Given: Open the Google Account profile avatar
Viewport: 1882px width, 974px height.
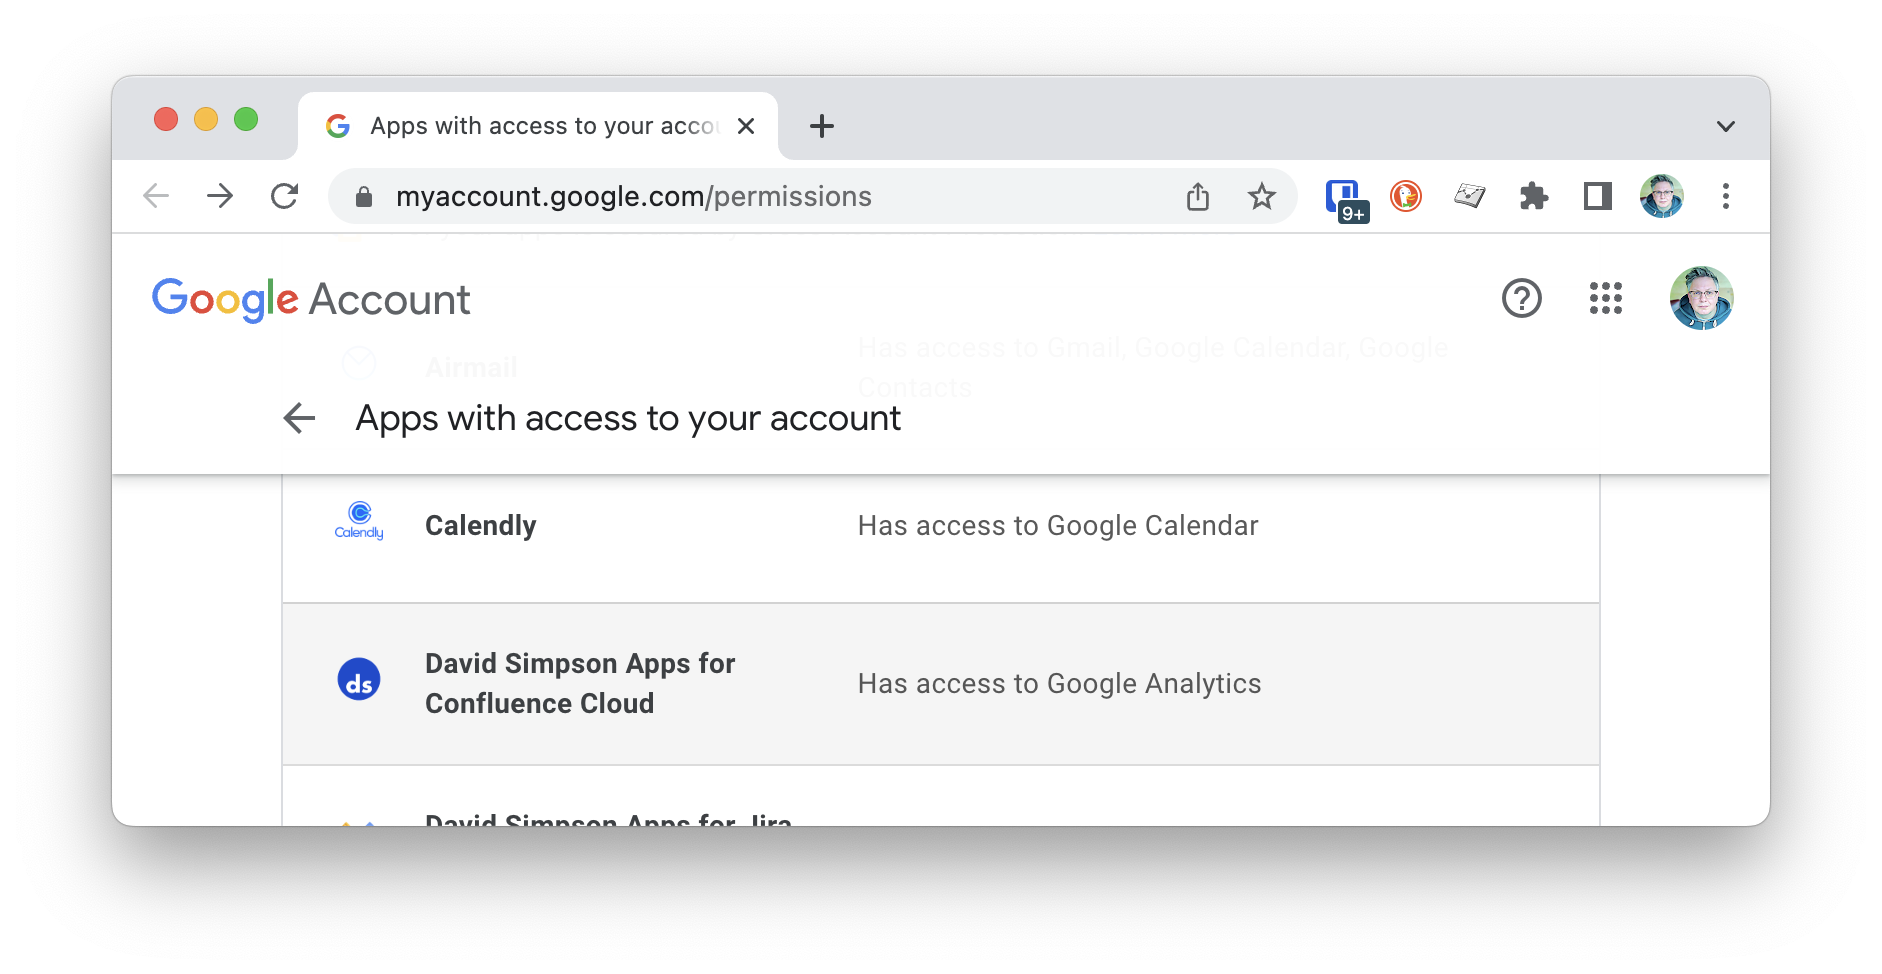Looking at the screenshot, I should pos(1701,298).
